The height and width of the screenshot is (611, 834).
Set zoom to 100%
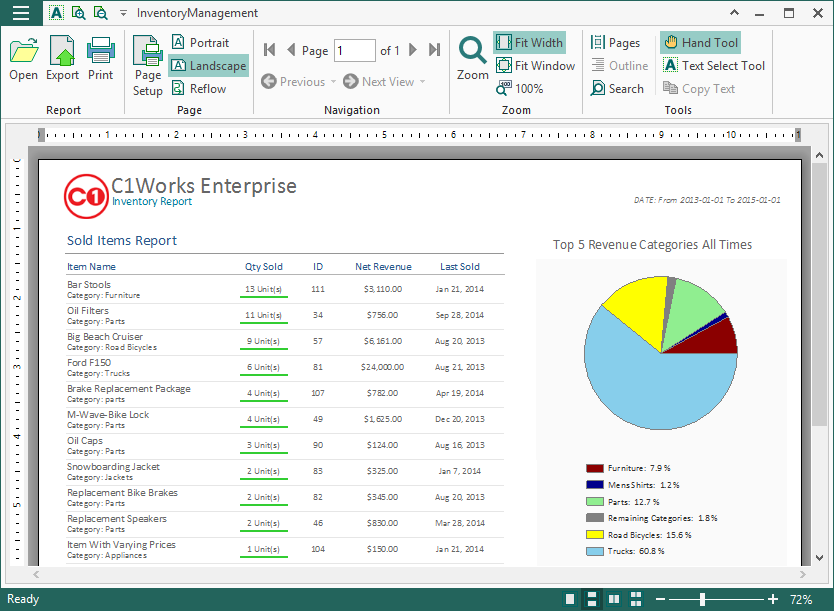coord(520,88)
